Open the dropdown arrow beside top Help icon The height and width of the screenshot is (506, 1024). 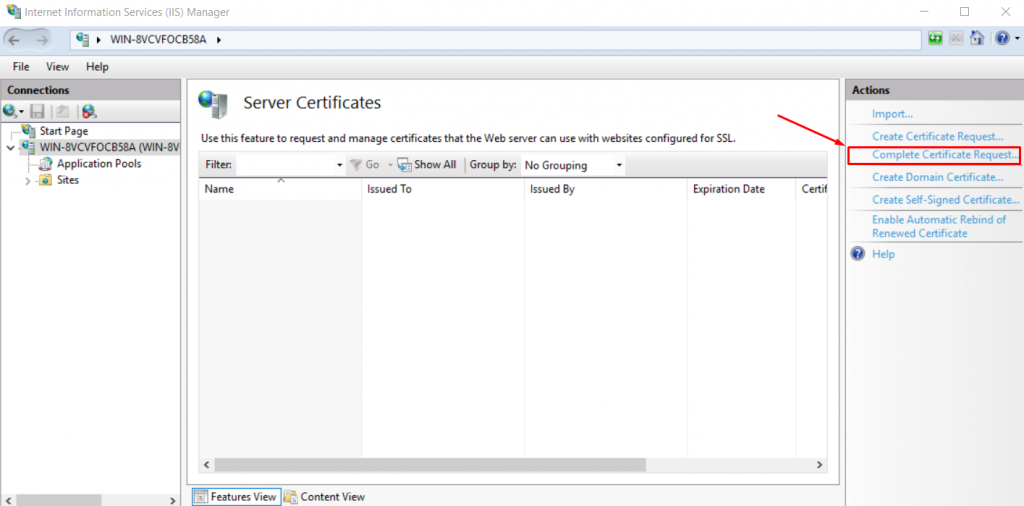(1017, 40)
